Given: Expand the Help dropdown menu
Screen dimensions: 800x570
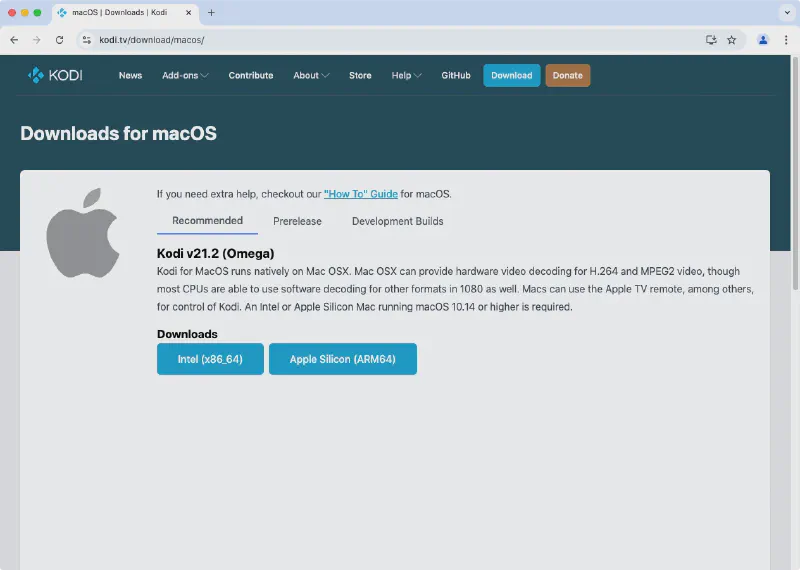Looking at the screenshot, I should [406, 75].
